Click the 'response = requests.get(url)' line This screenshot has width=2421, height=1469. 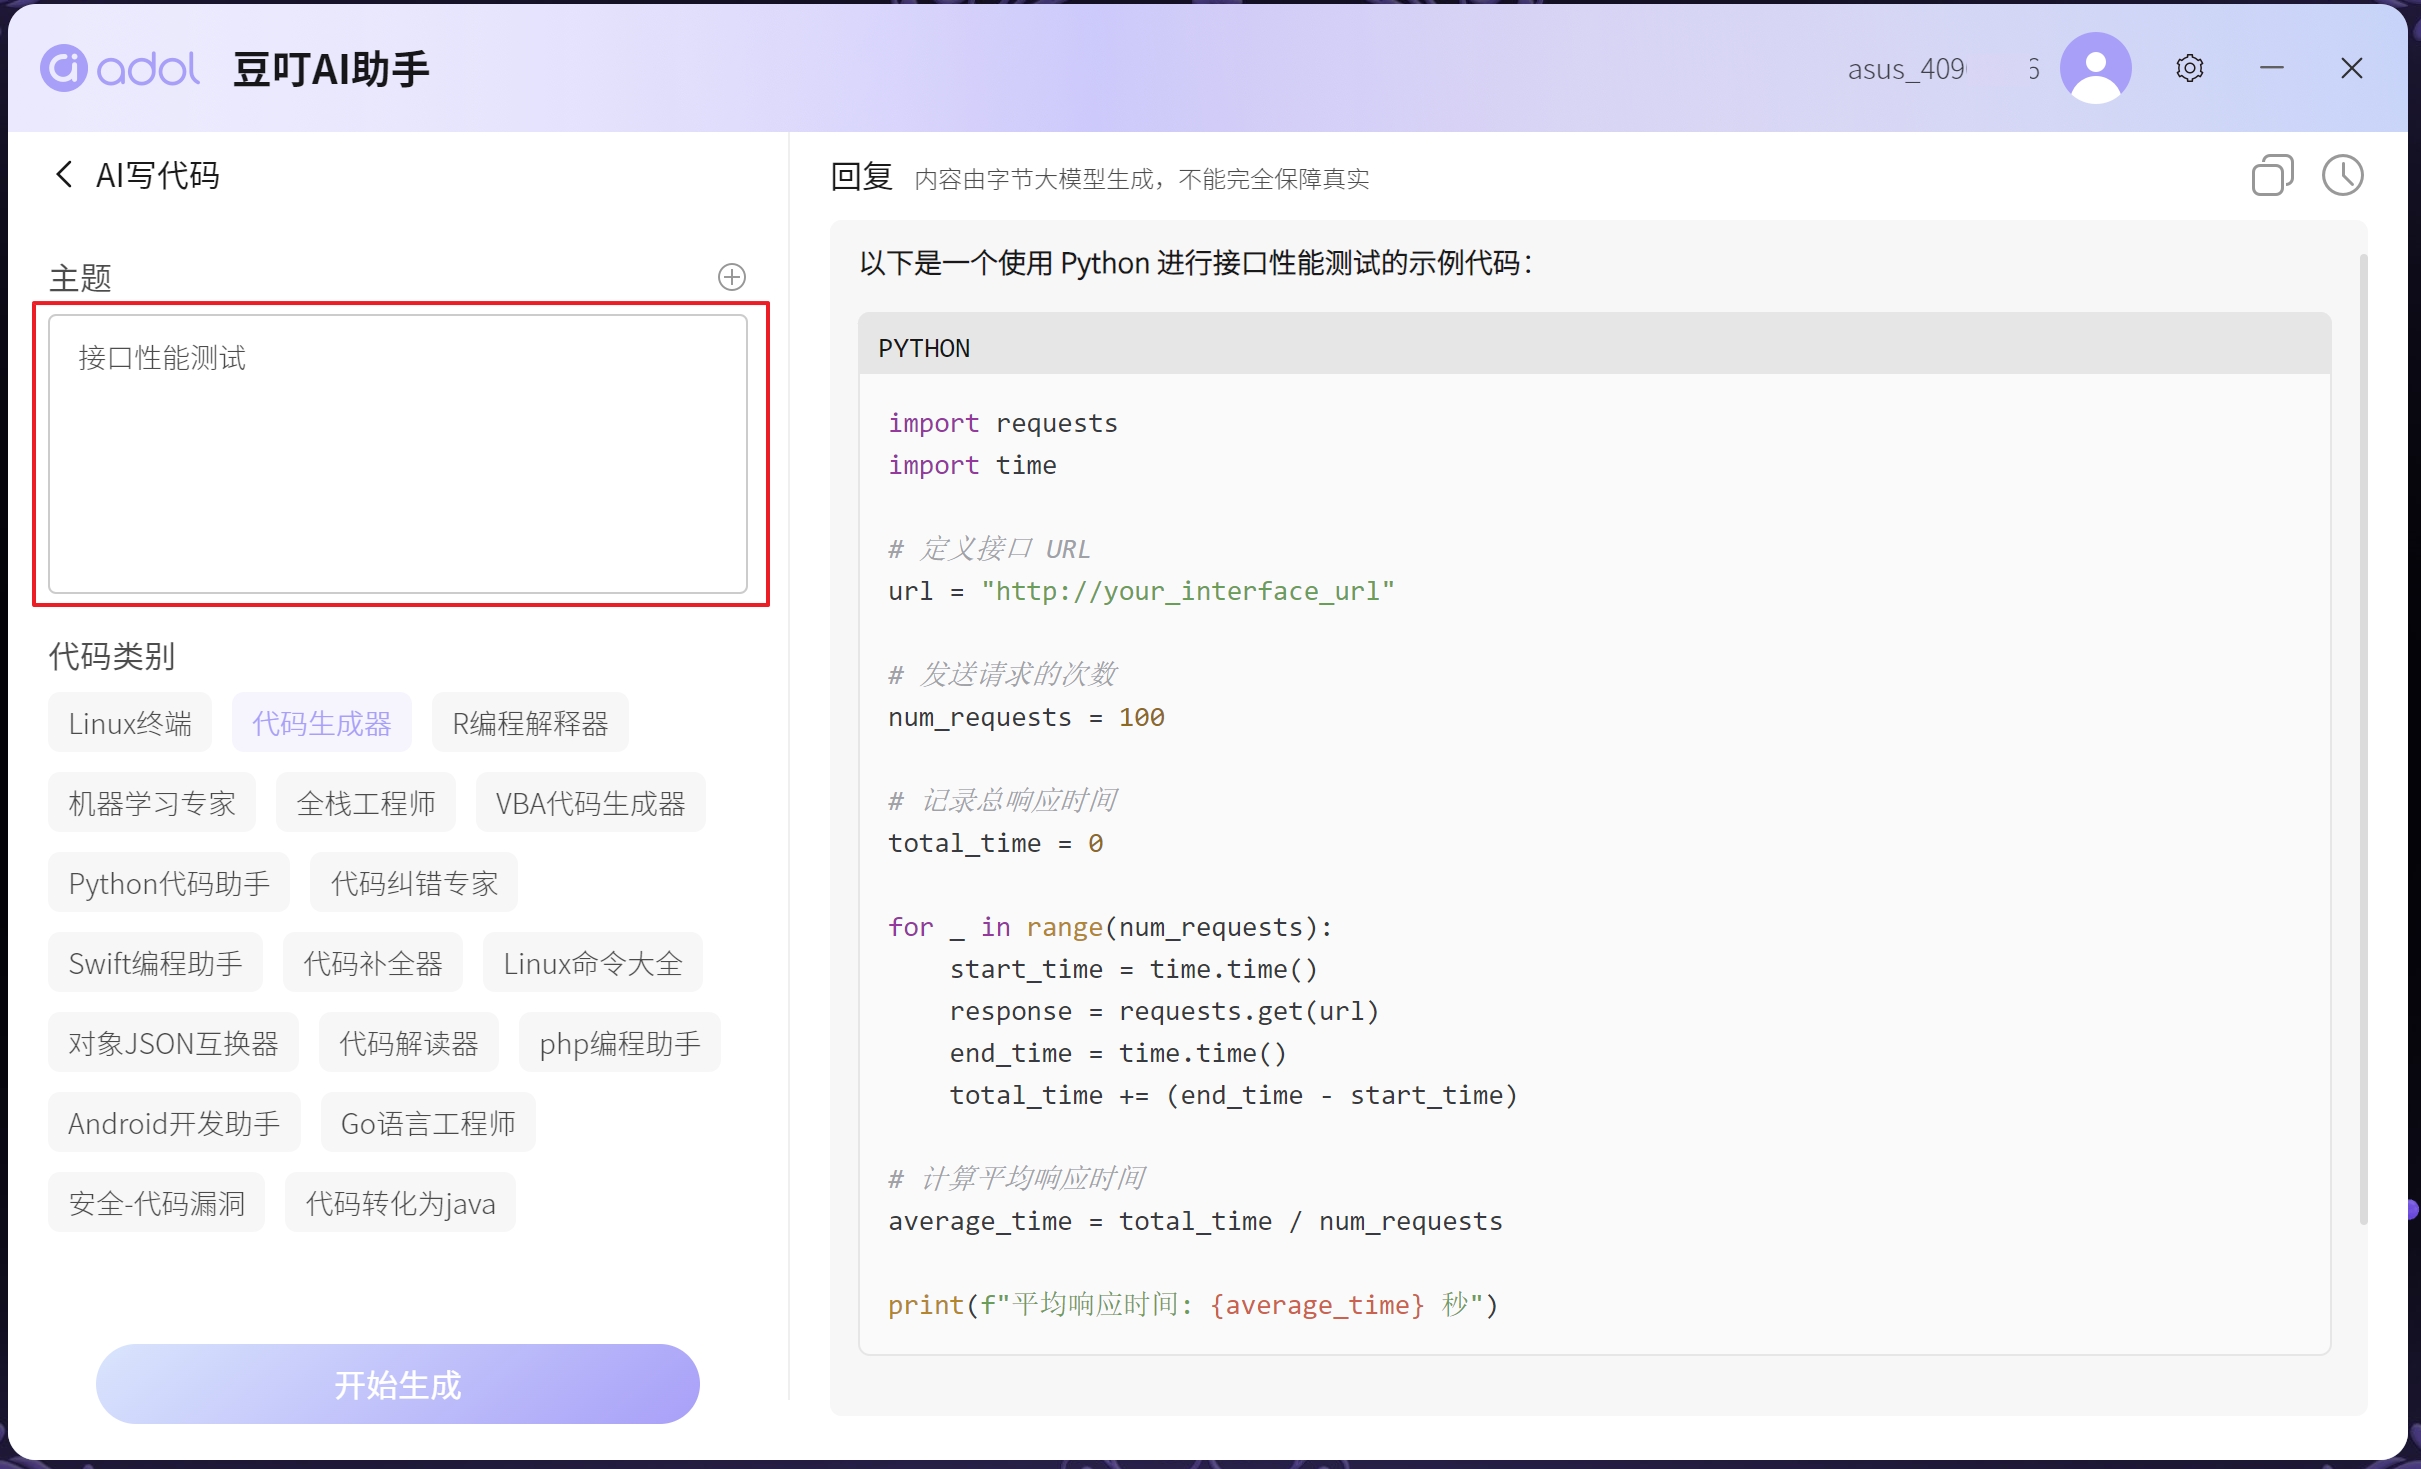point(1164,1011)
